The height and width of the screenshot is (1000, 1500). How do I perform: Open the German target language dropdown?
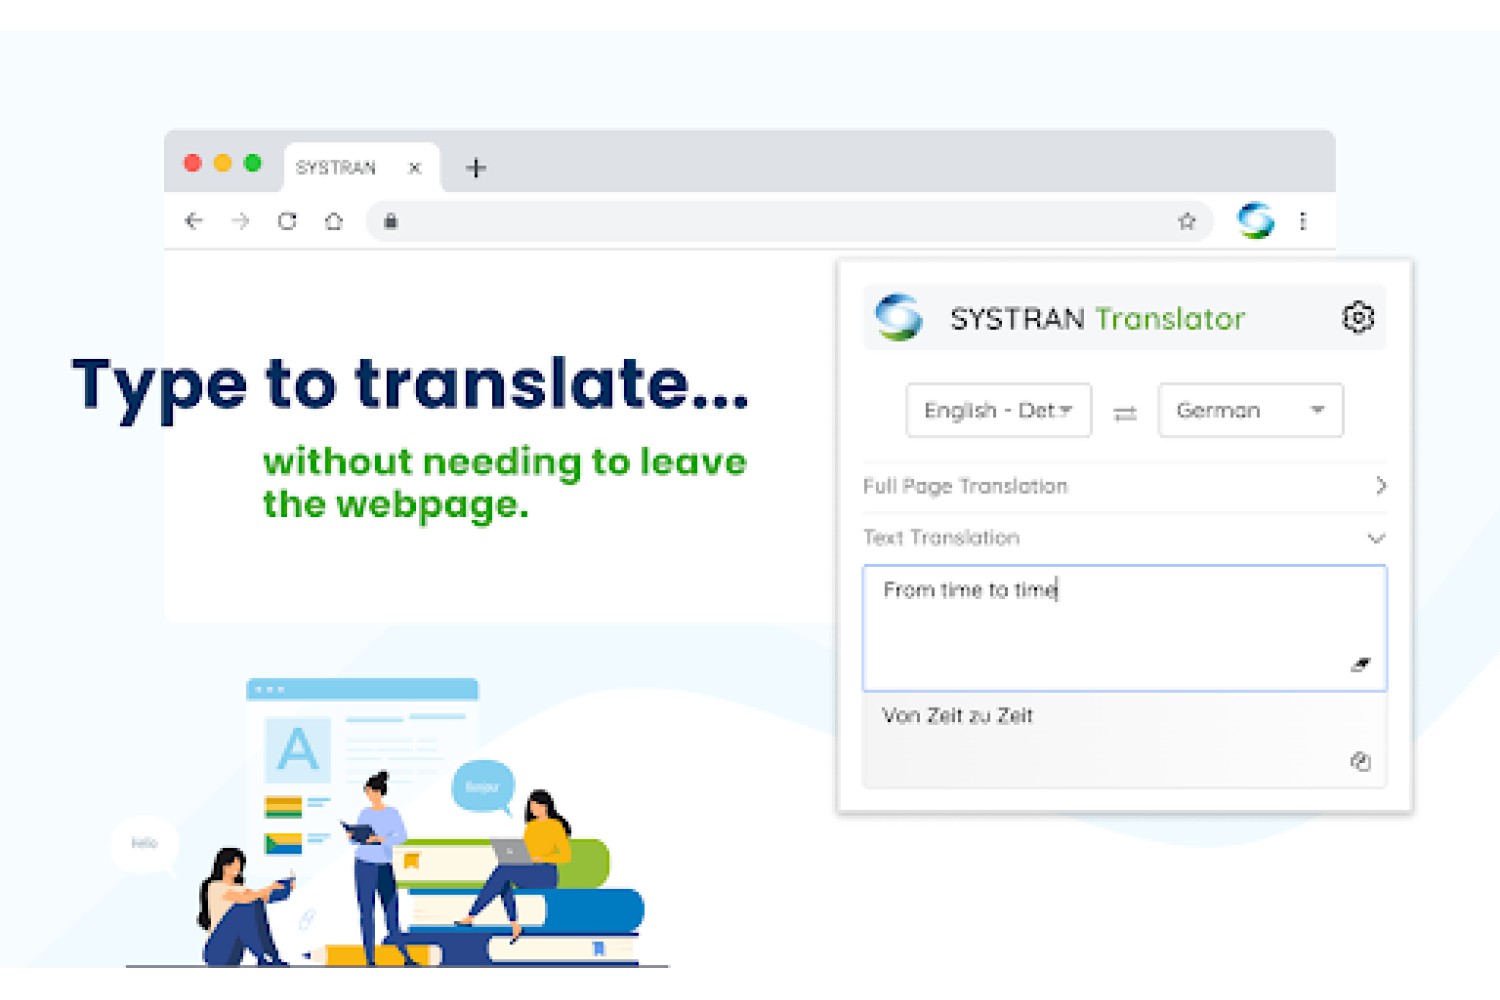coord(1250,410)
